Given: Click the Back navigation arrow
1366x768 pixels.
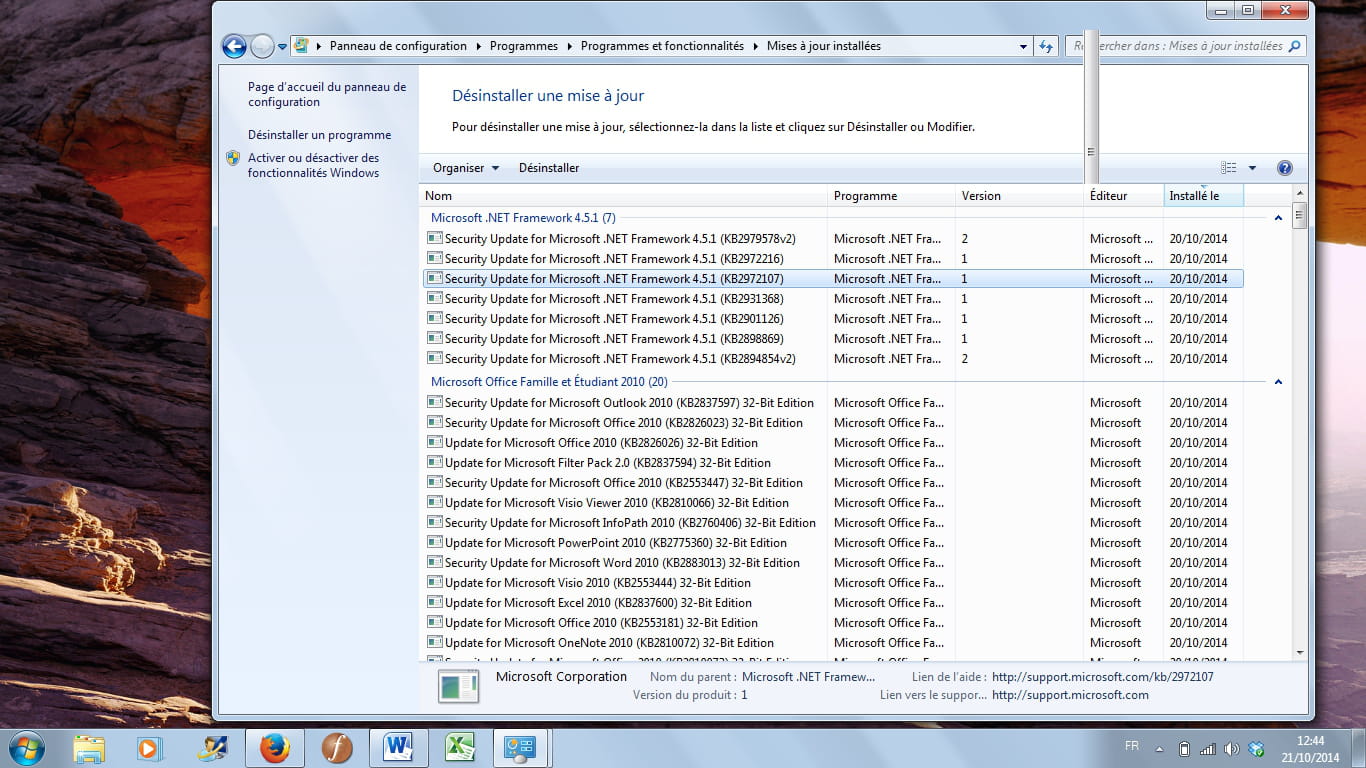Looking at the screenshot, I should (234, 46).
